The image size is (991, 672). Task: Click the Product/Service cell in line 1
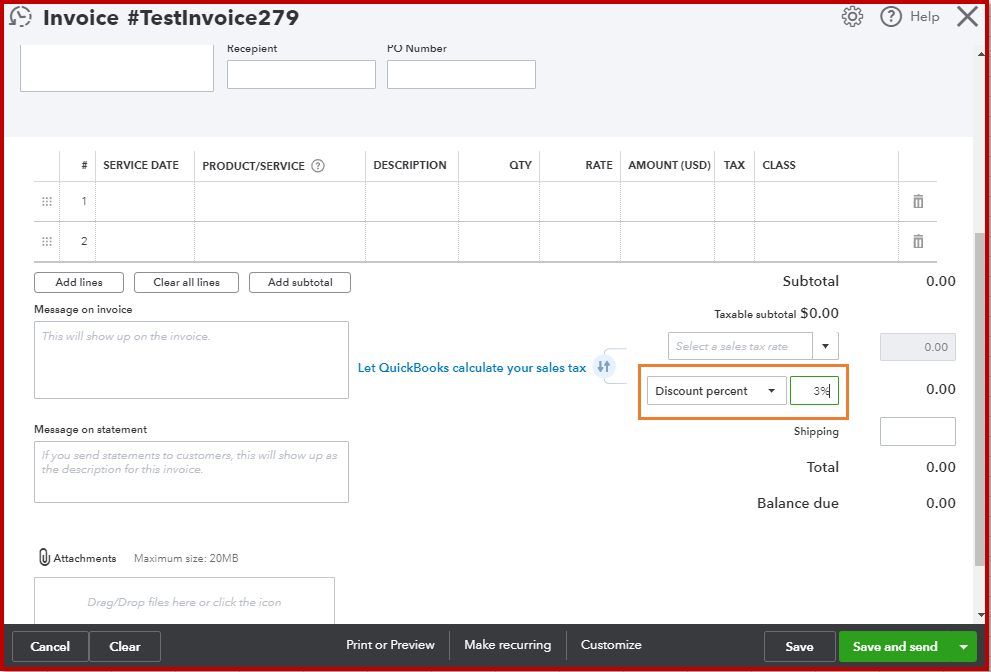(x=280, y=201)
